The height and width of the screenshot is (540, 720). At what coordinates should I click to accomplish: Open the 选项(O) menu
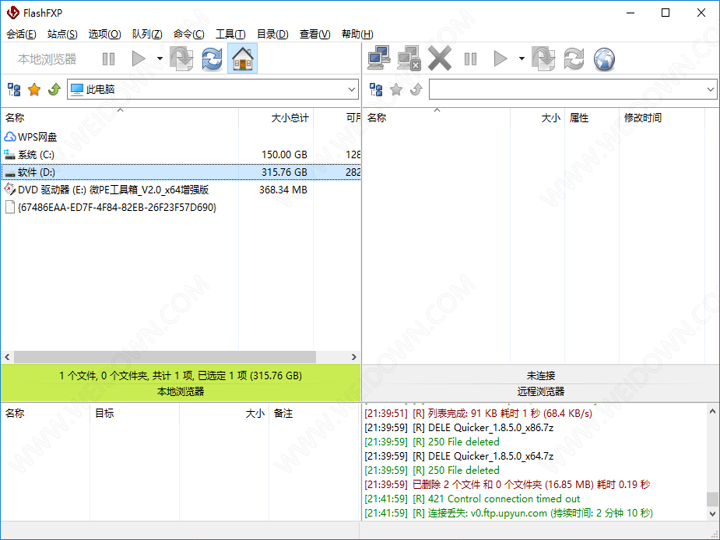(105, 34)
